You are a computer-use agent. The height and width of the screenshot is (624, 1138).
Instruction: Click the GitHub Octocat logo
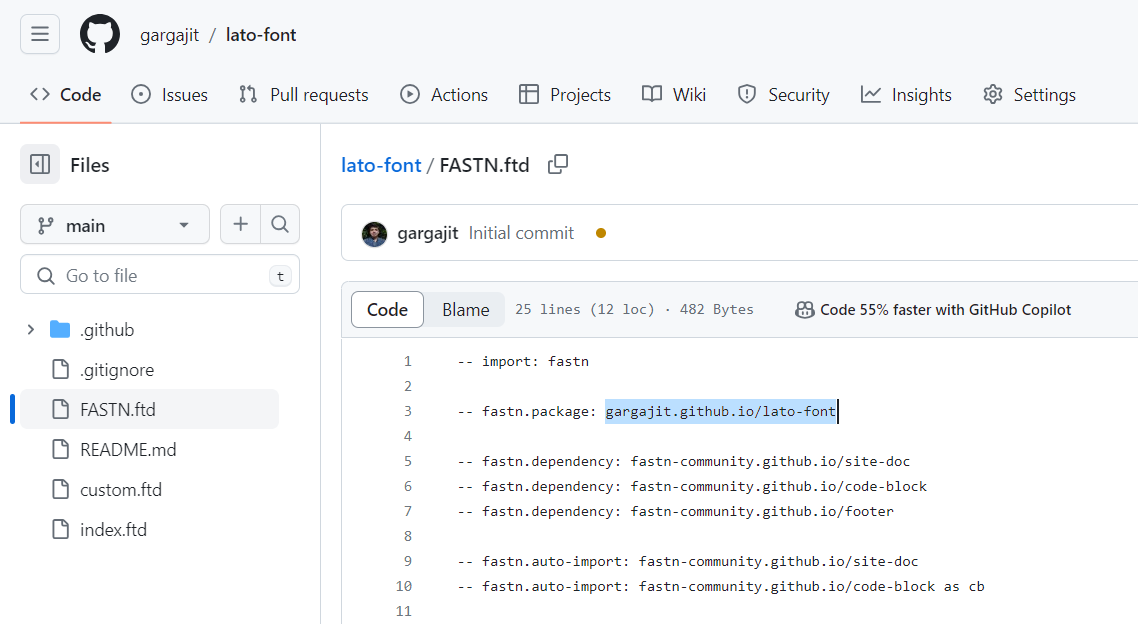[x=99, y=34]
